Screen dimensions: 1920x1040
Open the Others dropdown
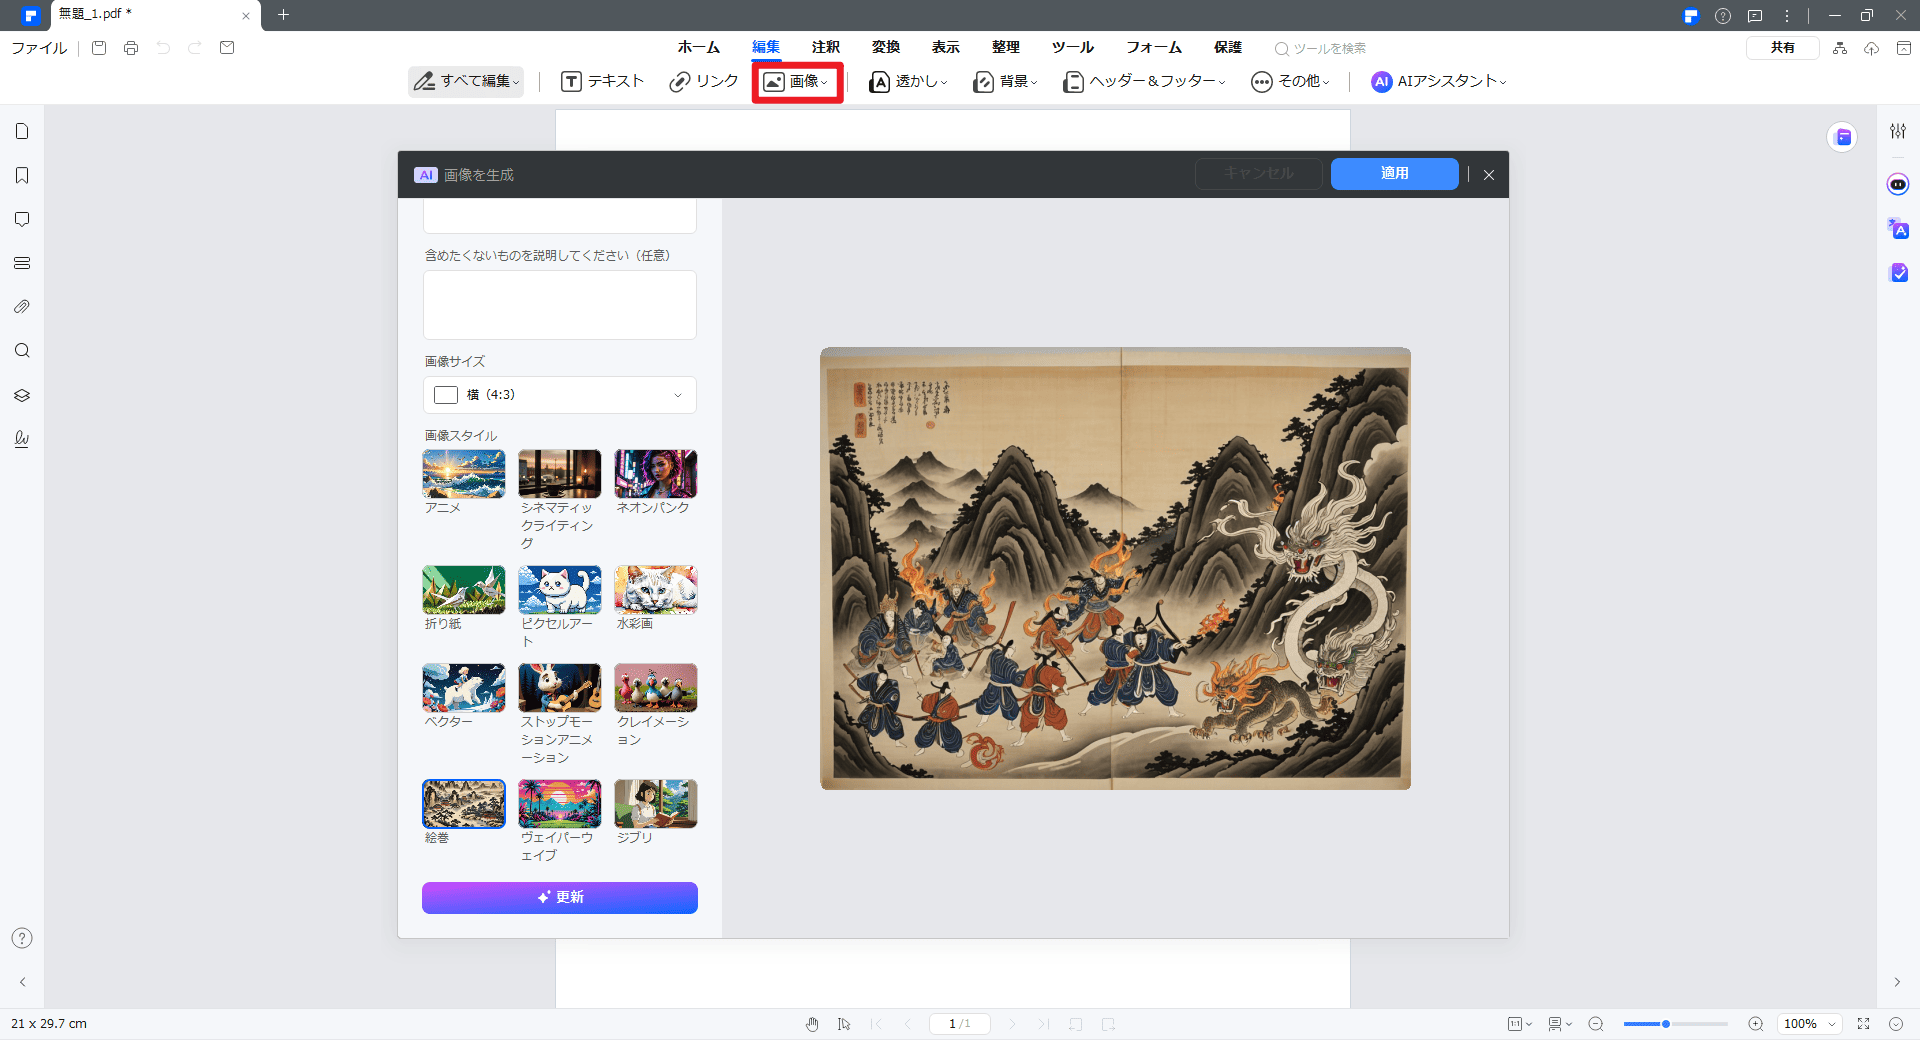1290,82
